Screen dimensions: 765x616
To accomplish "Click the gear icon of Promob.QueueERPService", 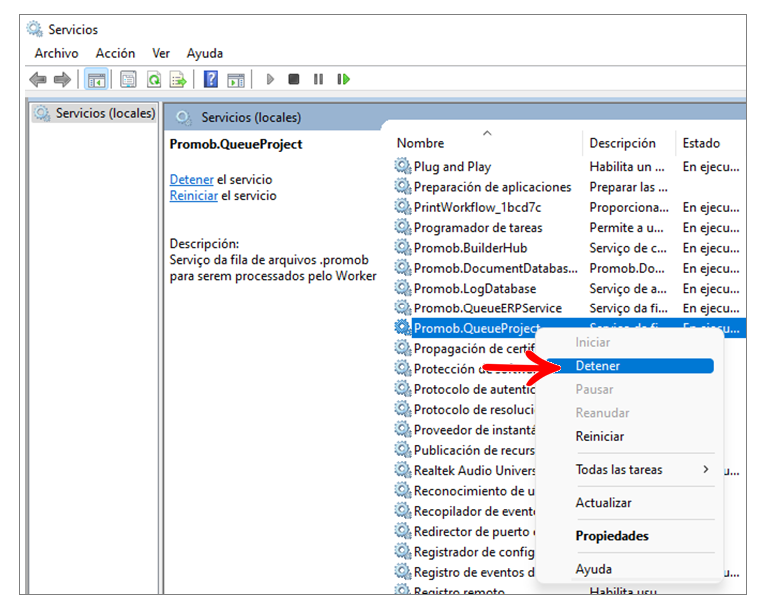I will tap(403, 308).
